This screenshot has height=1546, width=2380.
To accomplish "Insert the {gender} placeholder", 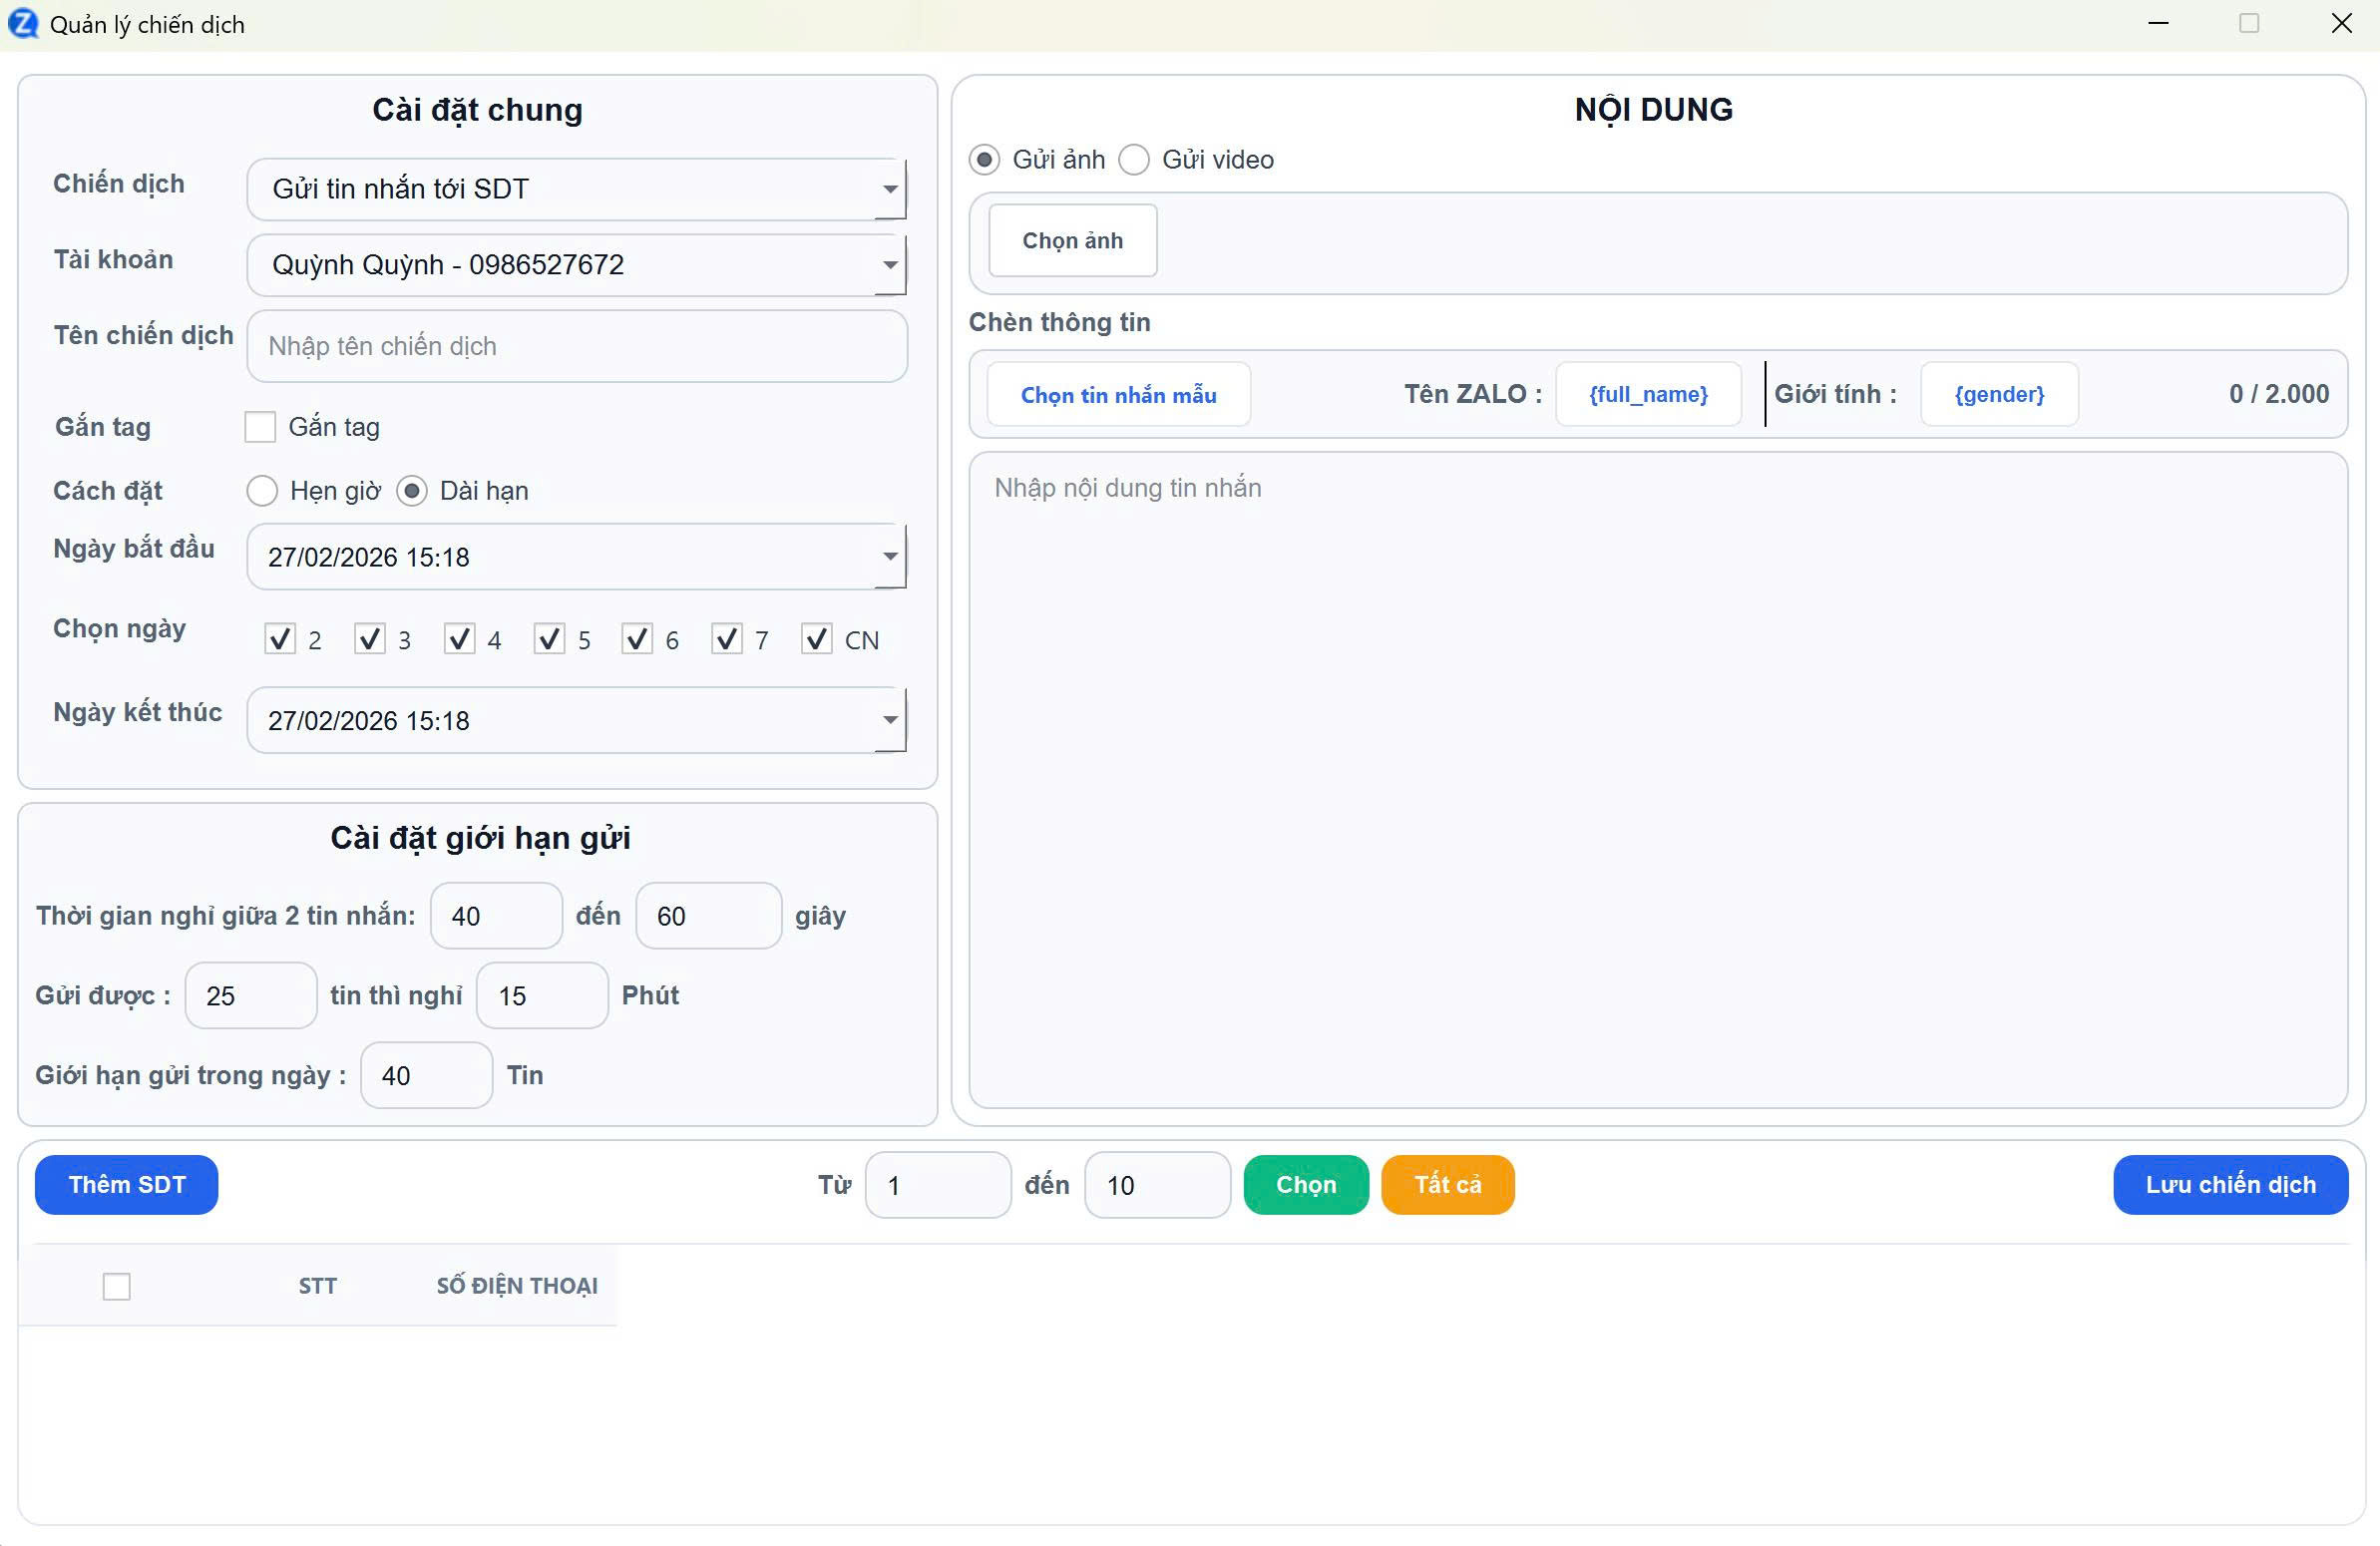I will 1998,395.
